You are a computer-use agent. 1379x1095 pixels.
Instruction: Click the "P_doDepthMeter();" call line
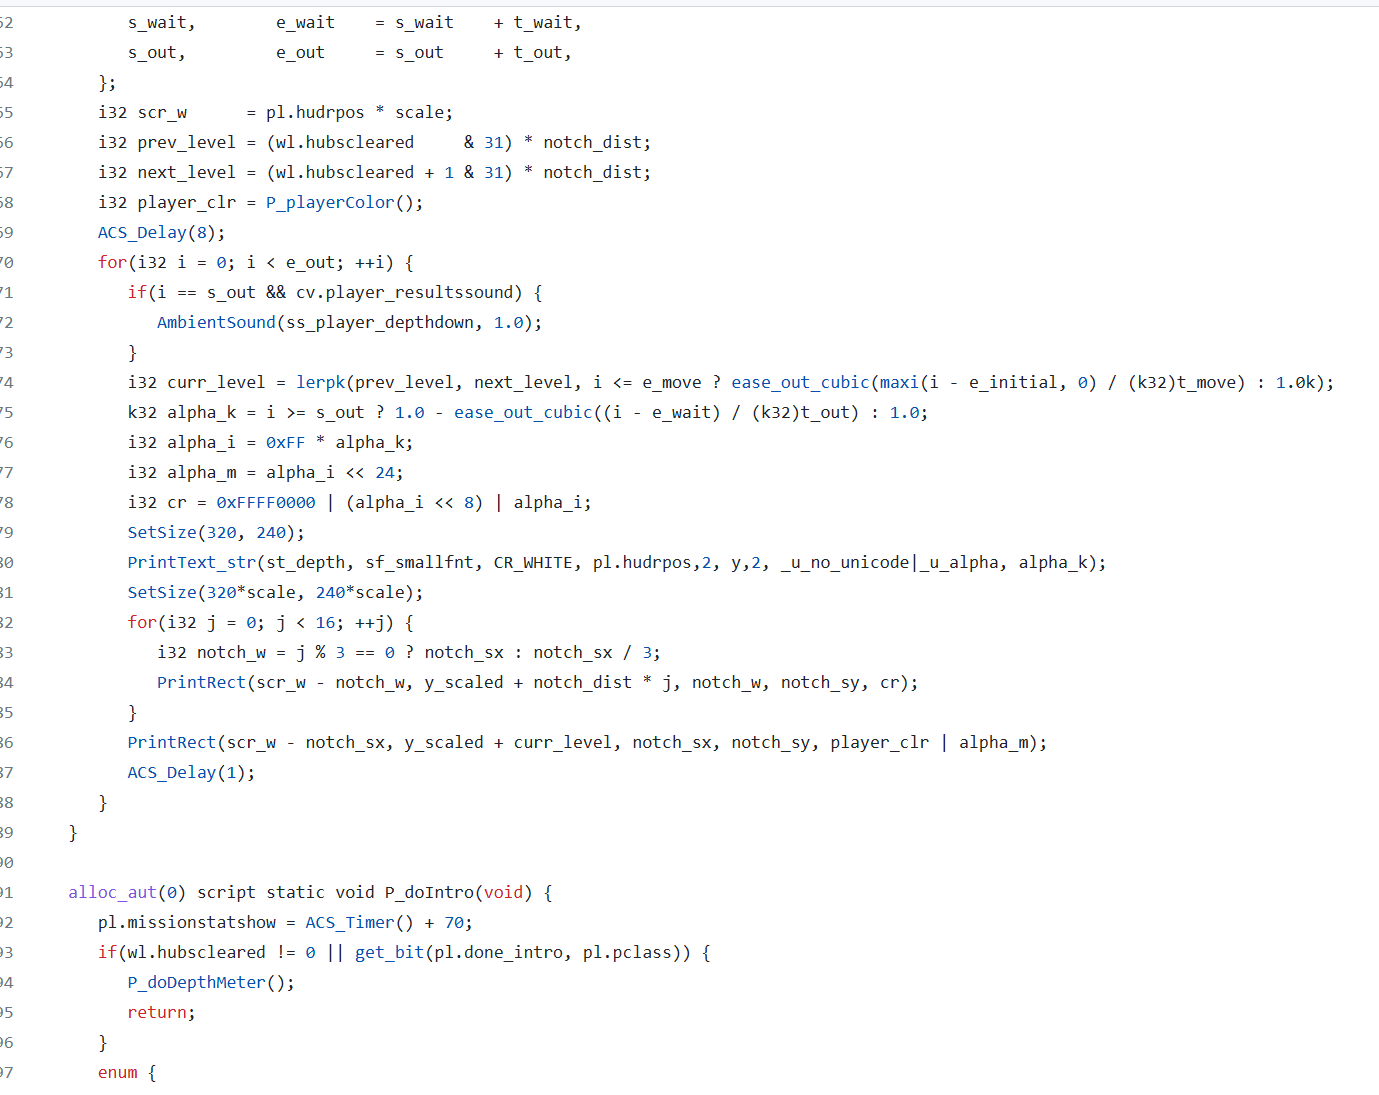pyautogui.click(x=211, y=982)
